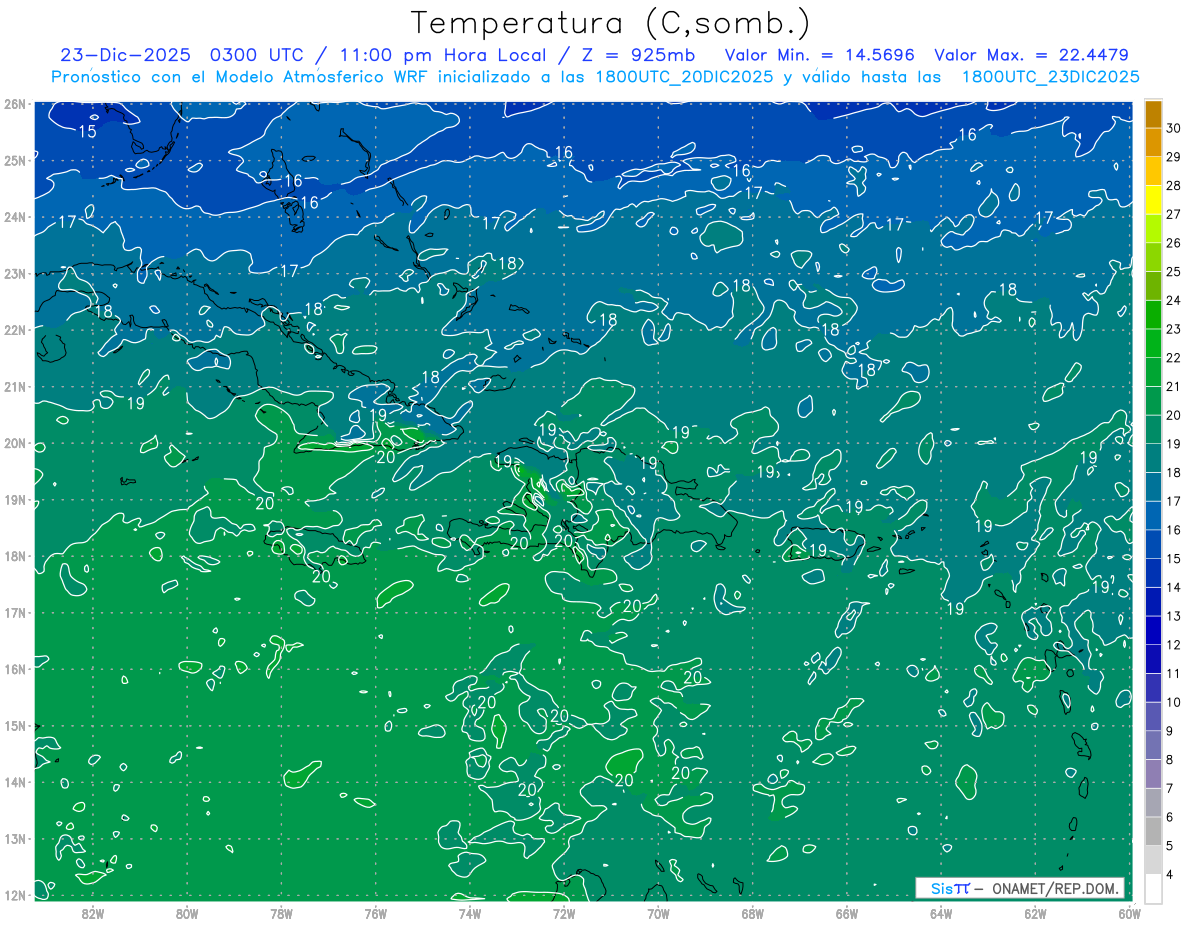This screenshot has width=1200, height=927.
Task: Choose the purple swatch between 8 and 9
Action: pos(1153,745)
